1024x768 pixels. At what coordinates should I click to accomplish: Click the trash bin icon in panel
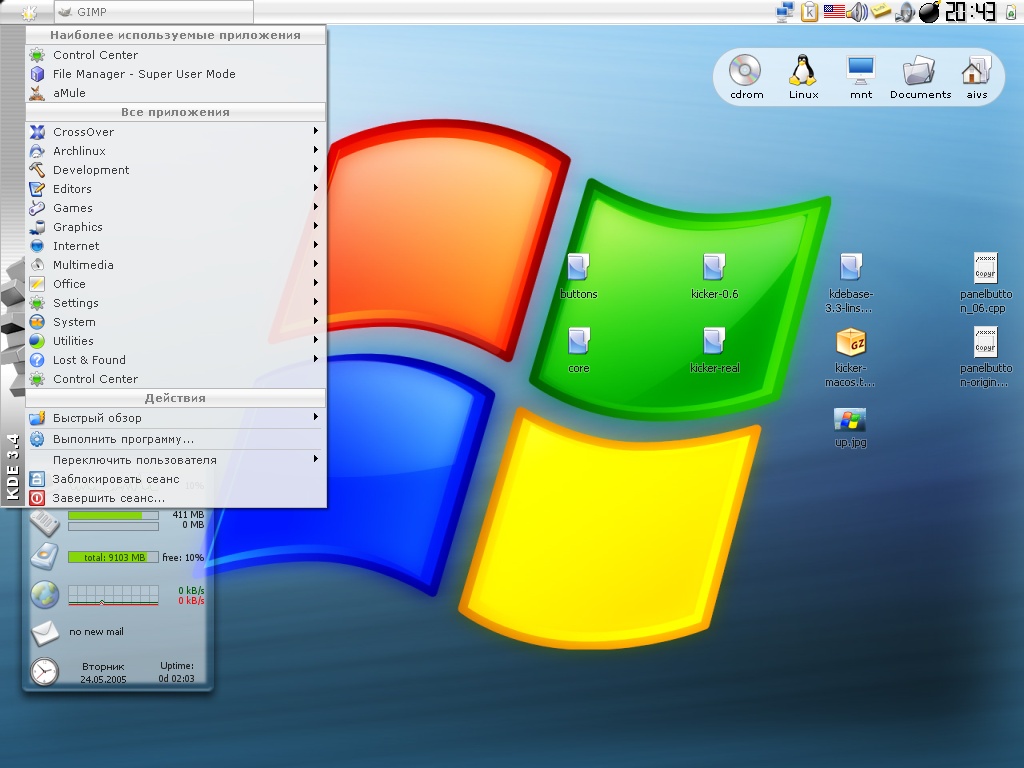click(x=1010, y=12)
